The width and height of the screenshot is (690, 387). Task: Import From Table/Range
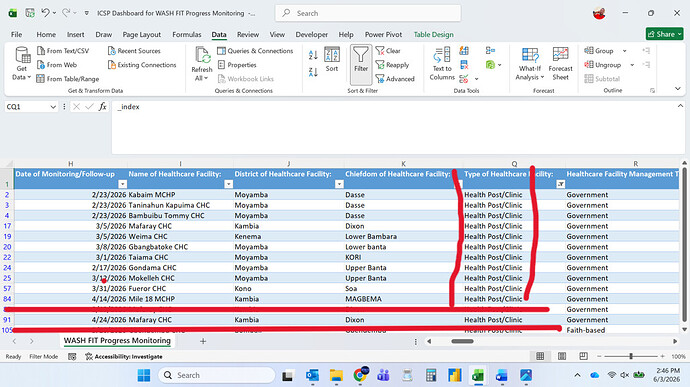[x=67, y=79]
